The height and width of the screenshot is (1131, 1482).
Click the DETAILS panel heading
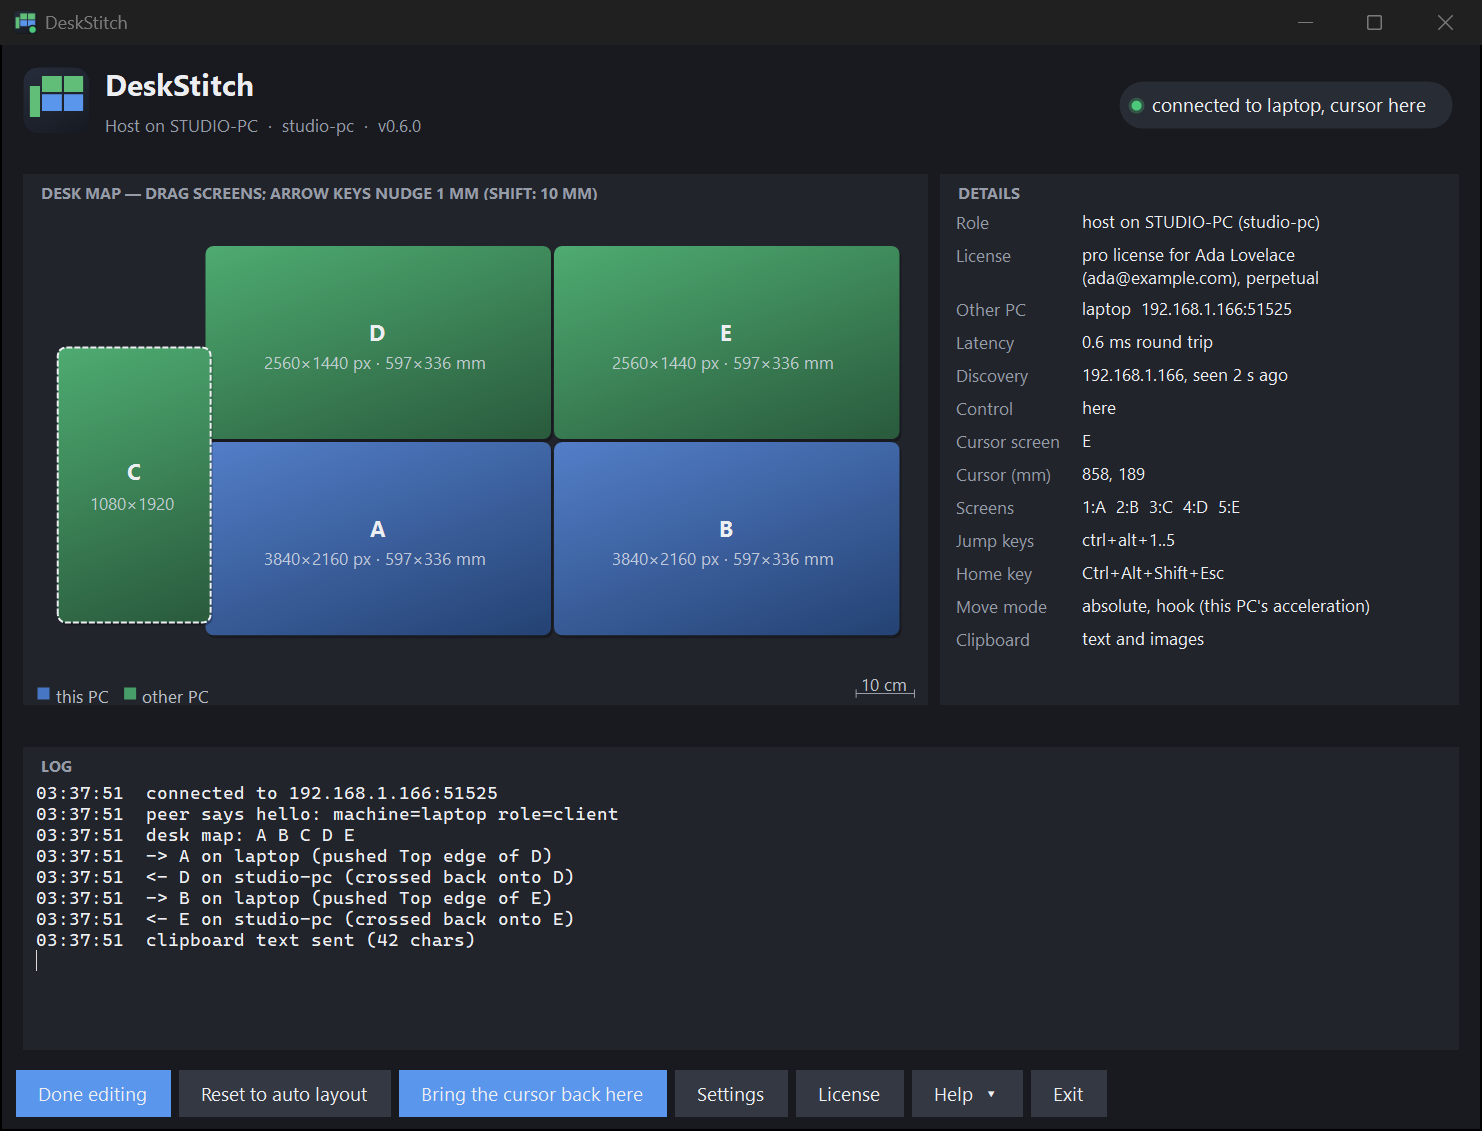tap(989, 193)
